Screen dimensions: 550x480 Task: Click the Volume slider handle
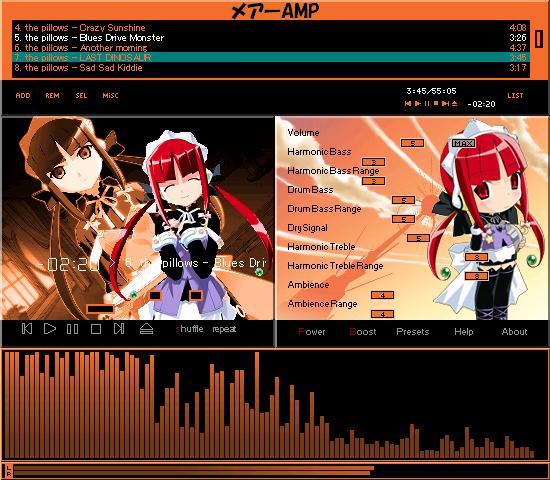[x=412, y=143]
